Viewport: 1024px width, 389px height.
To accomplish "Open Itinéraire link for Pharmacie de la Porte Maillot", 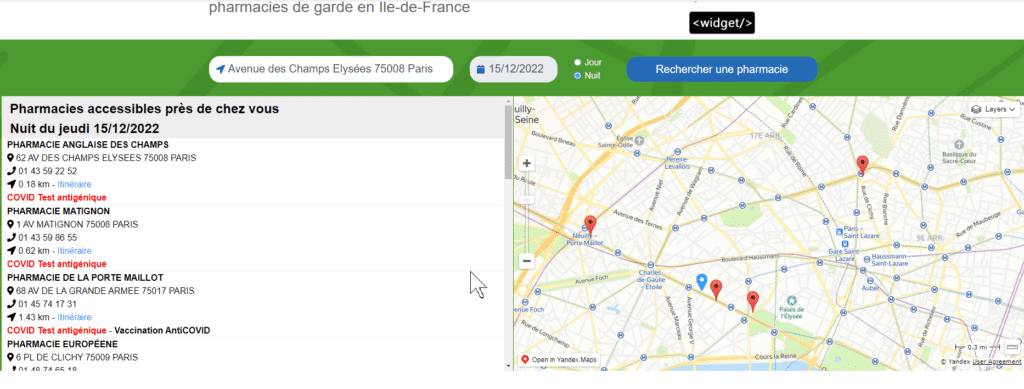I will tap(74, 317).
